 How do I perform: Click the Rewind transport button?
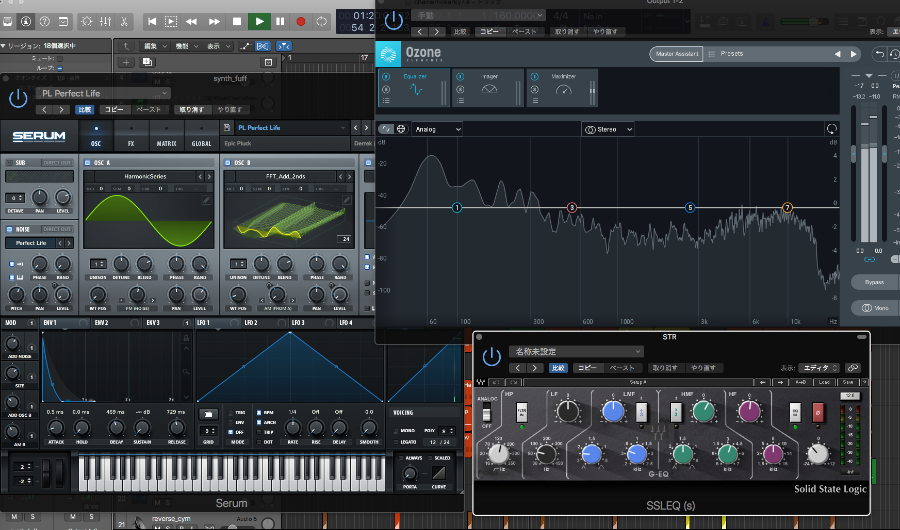tap(191, 21)
